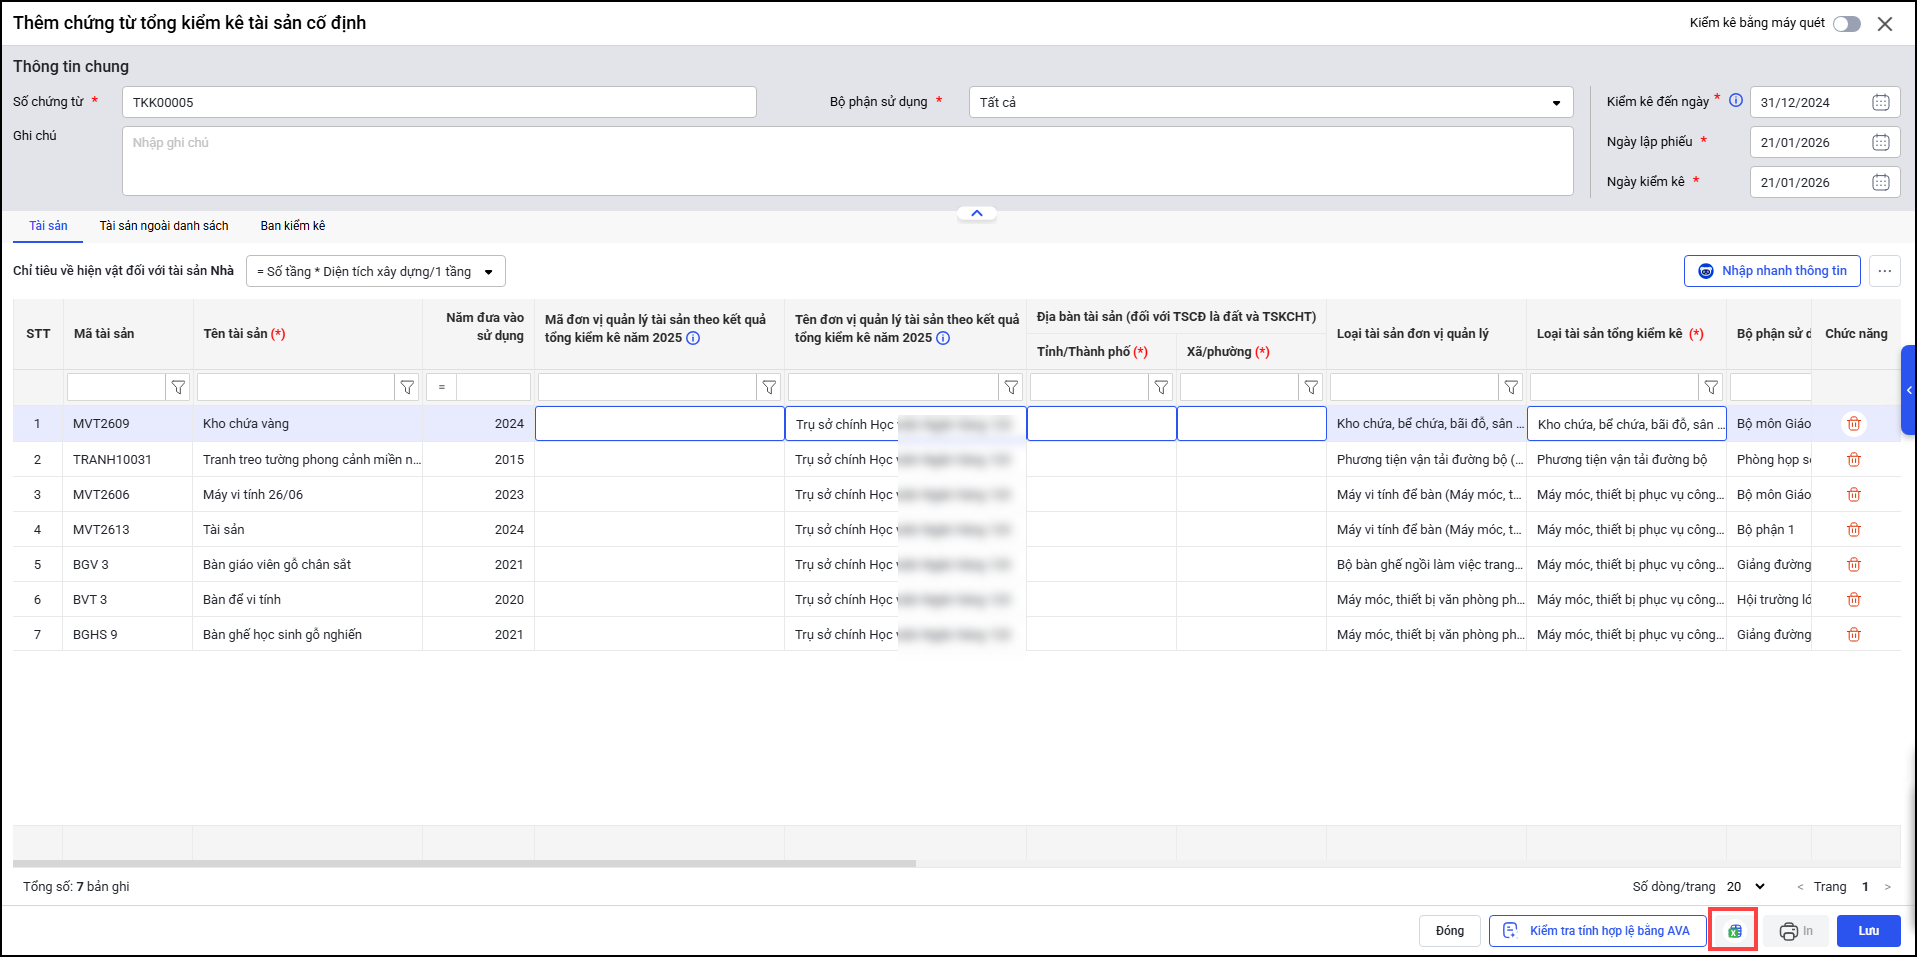This screenshot has height=957, width=1917.
Task: Delete the BGHS 9 asset row
Action: click(x=1853, y=634)
